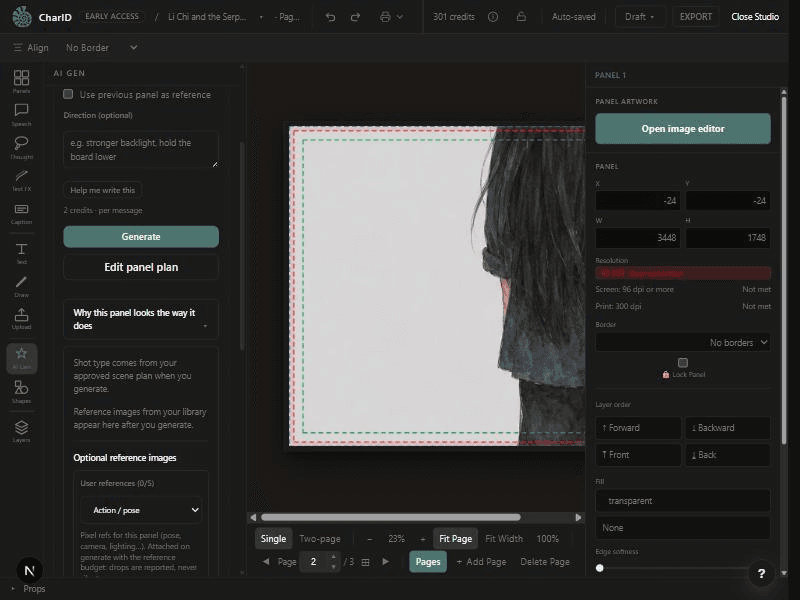Click the N avatar badge
This screenshot has height=600, width=800.
pyautogui.click(x=29, y=570)
